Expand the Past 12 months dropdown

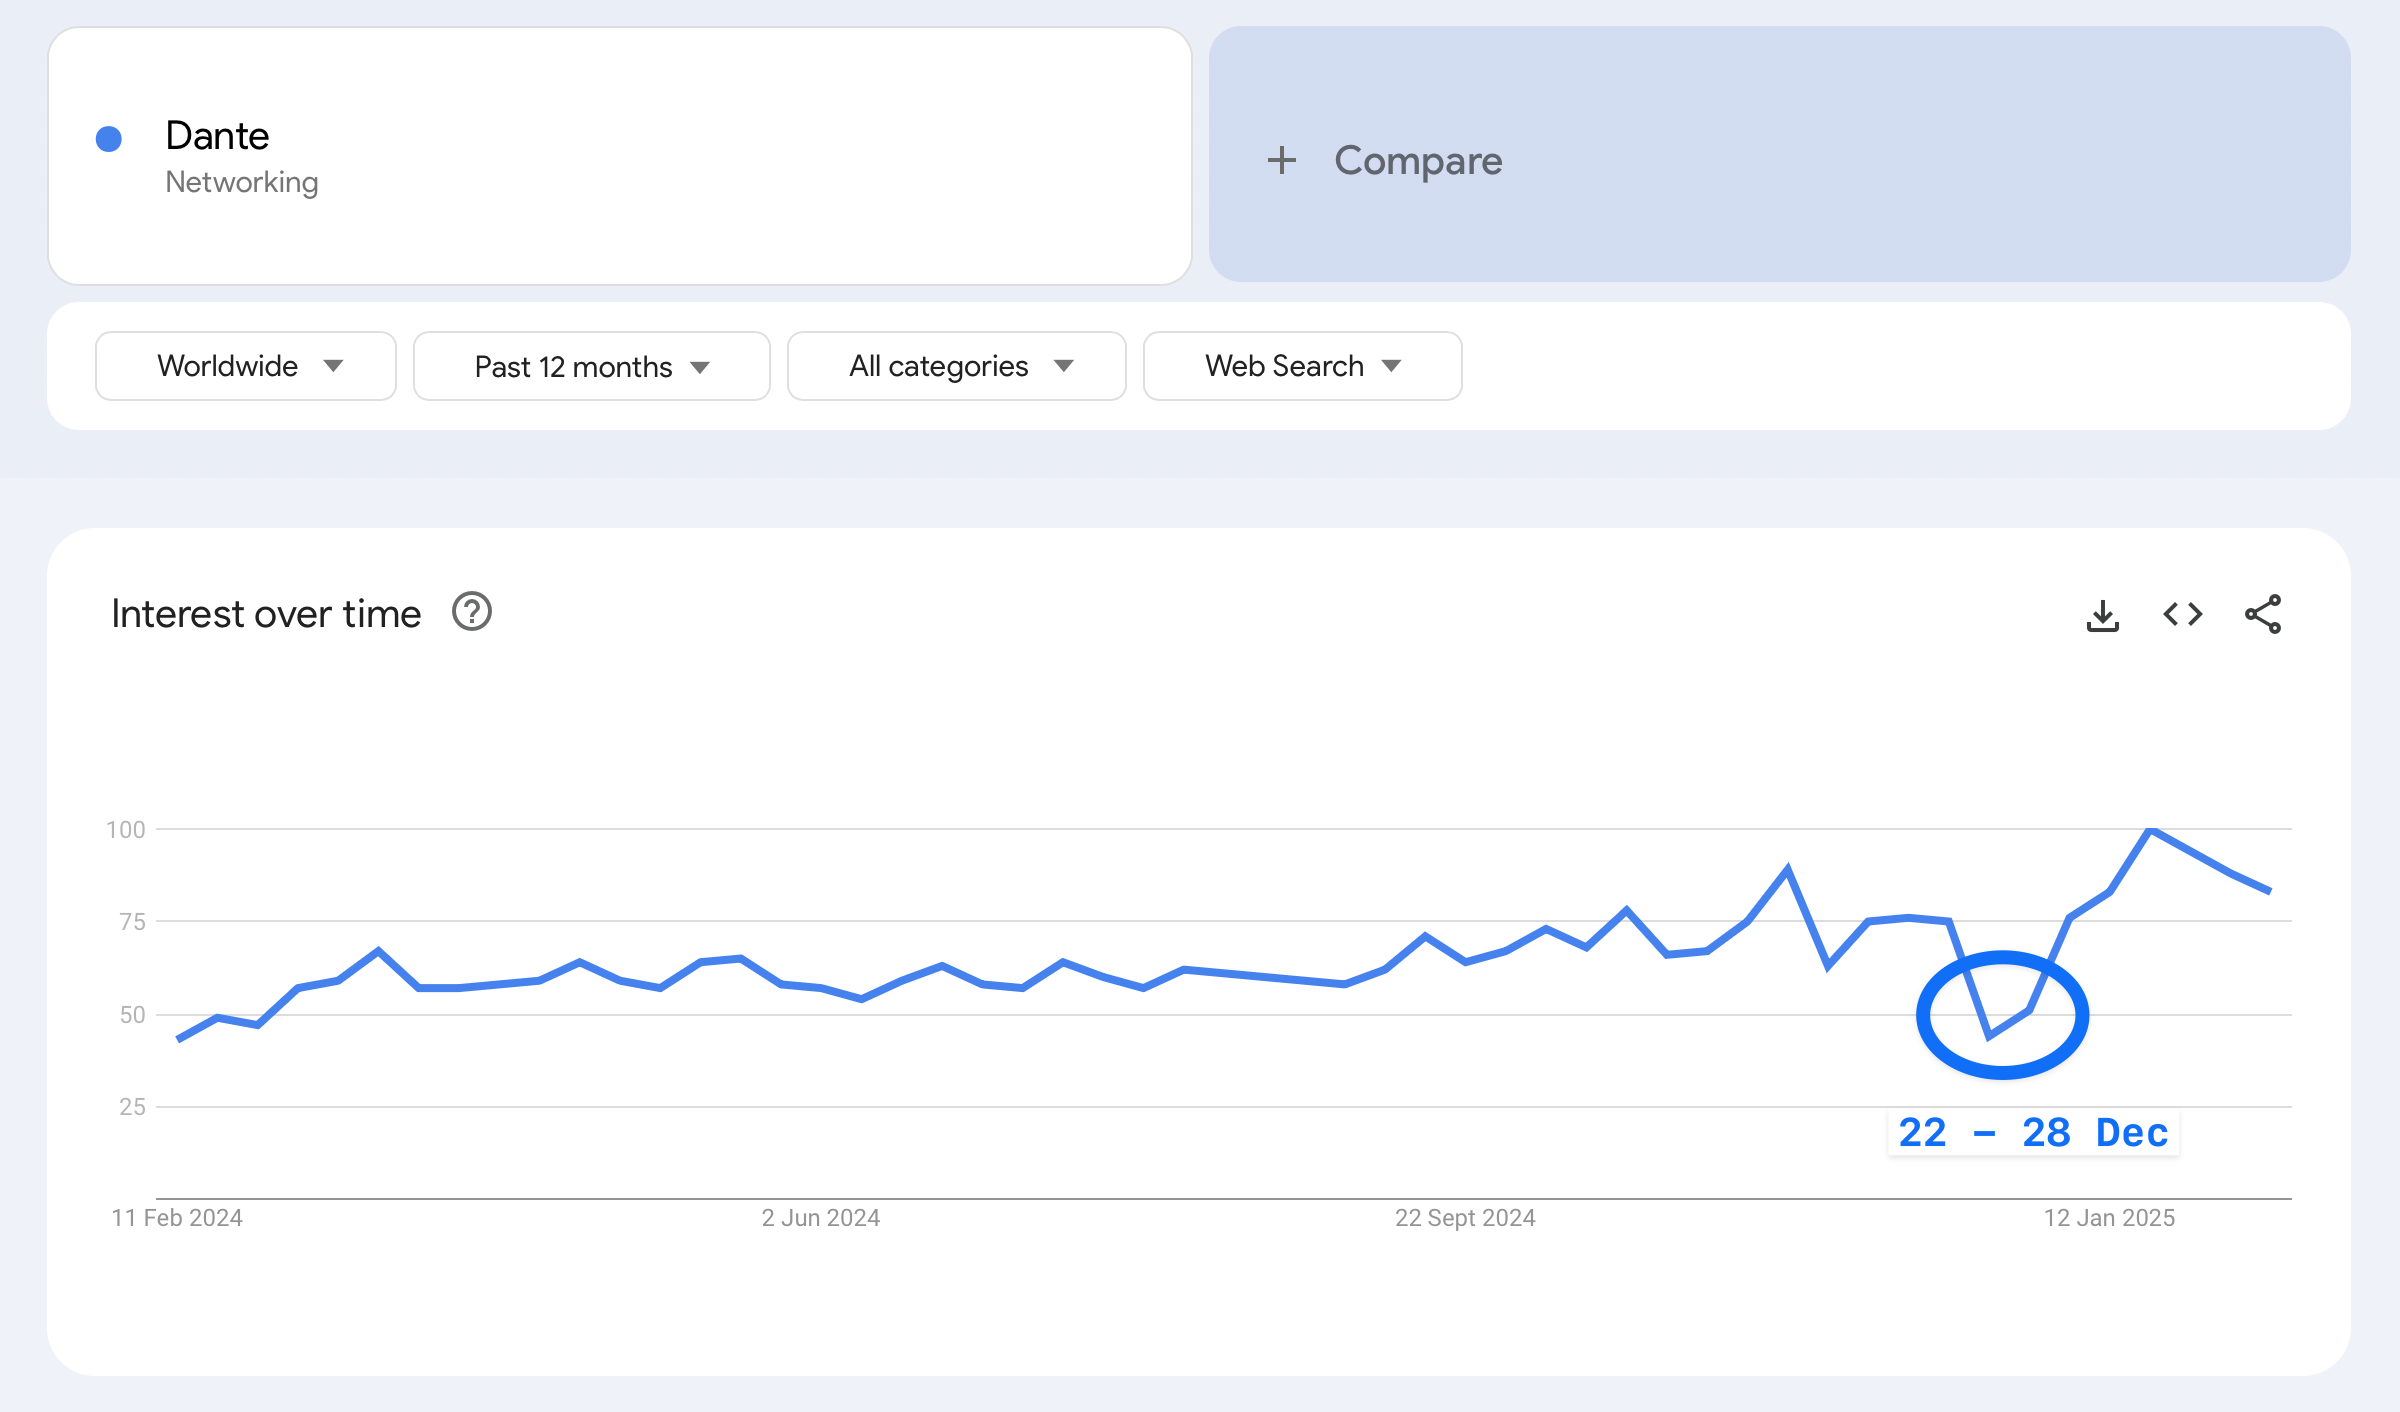(x=591, y=366)
